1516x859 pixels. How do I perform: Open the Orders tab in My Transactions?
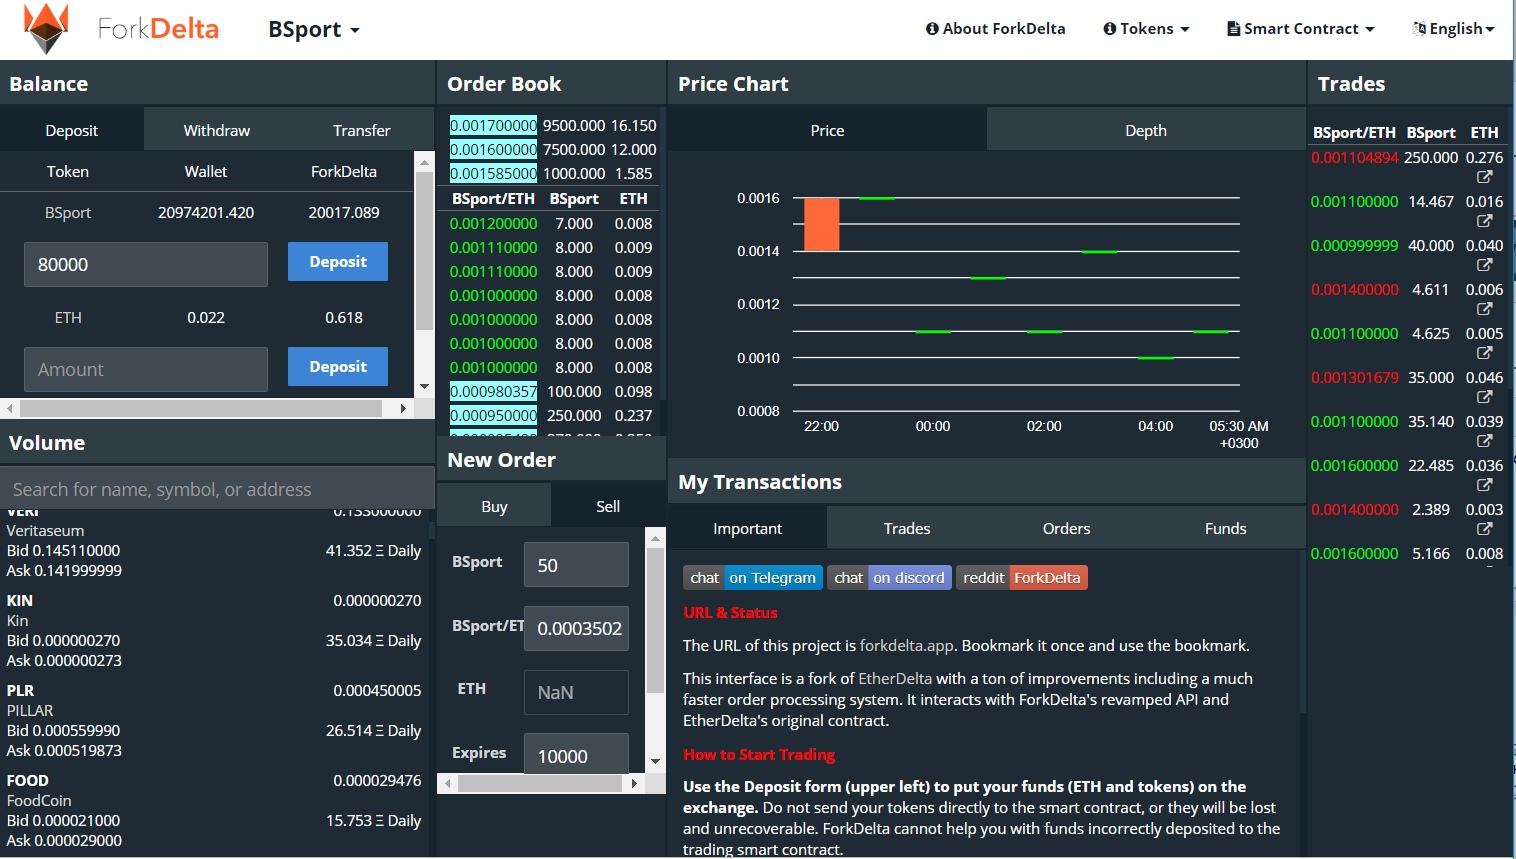pyautogui.click(x=1066, y=528)
